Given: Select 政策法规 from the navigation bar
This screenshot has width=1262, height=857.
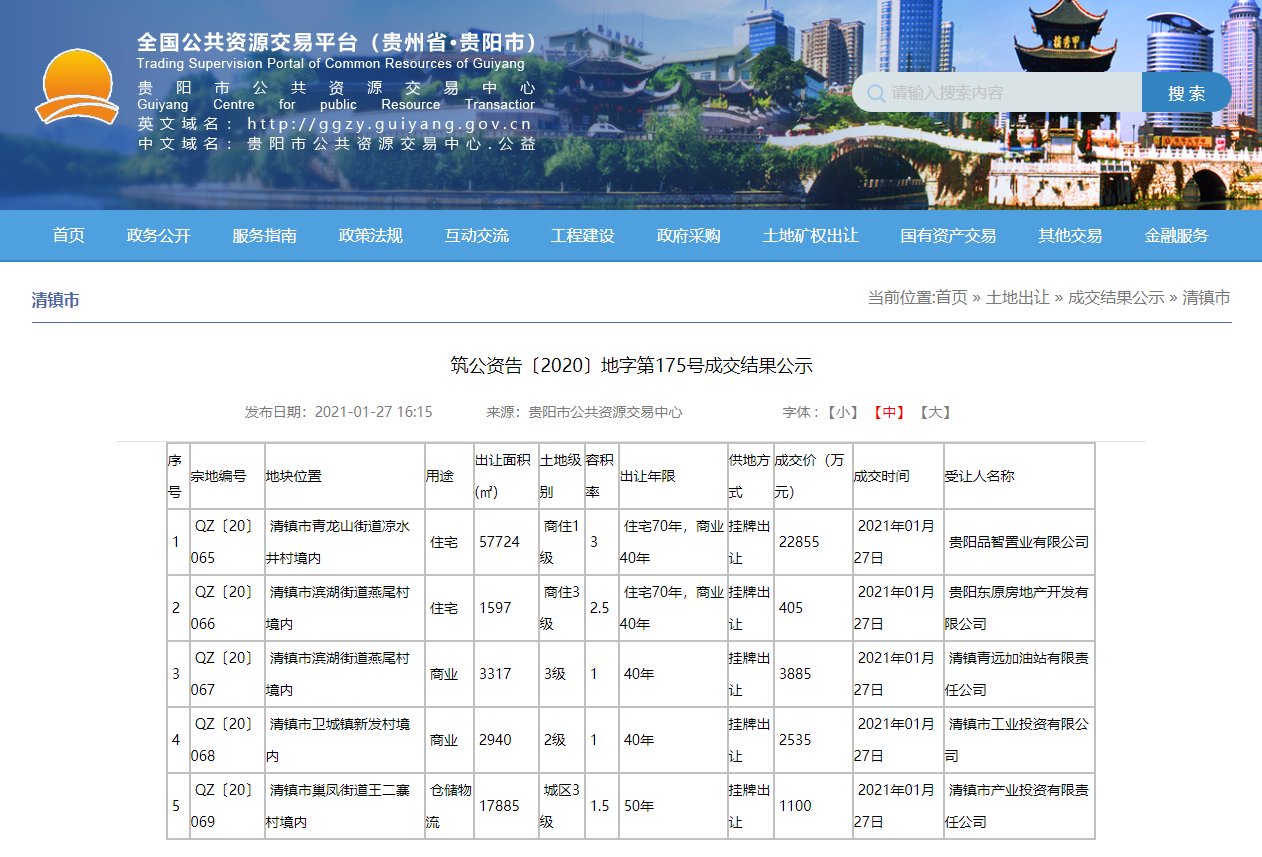Looking at the screenshot, I should point(371,236).
